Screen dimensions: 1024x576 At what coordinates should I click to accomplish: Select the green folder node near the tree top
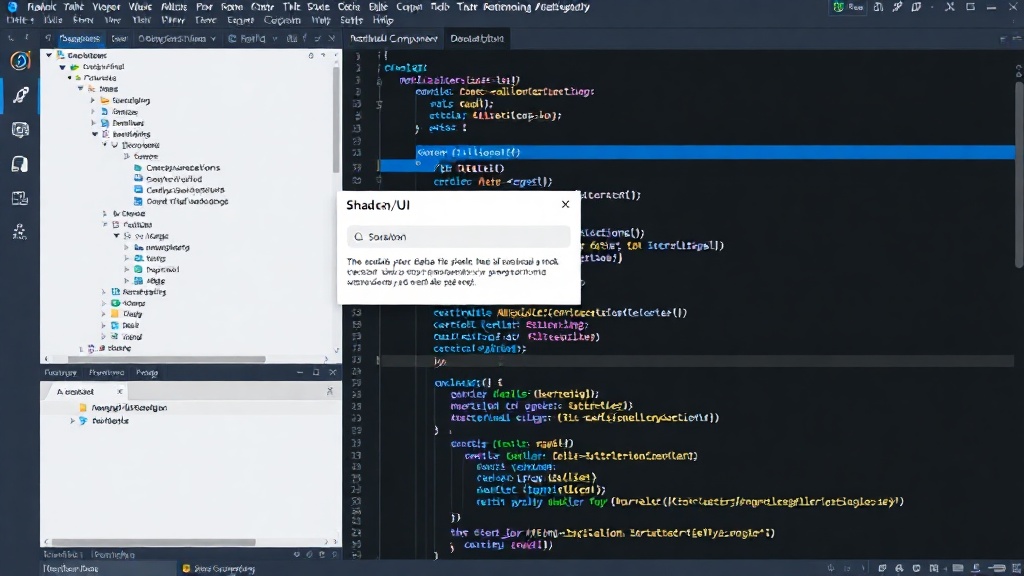98,67
